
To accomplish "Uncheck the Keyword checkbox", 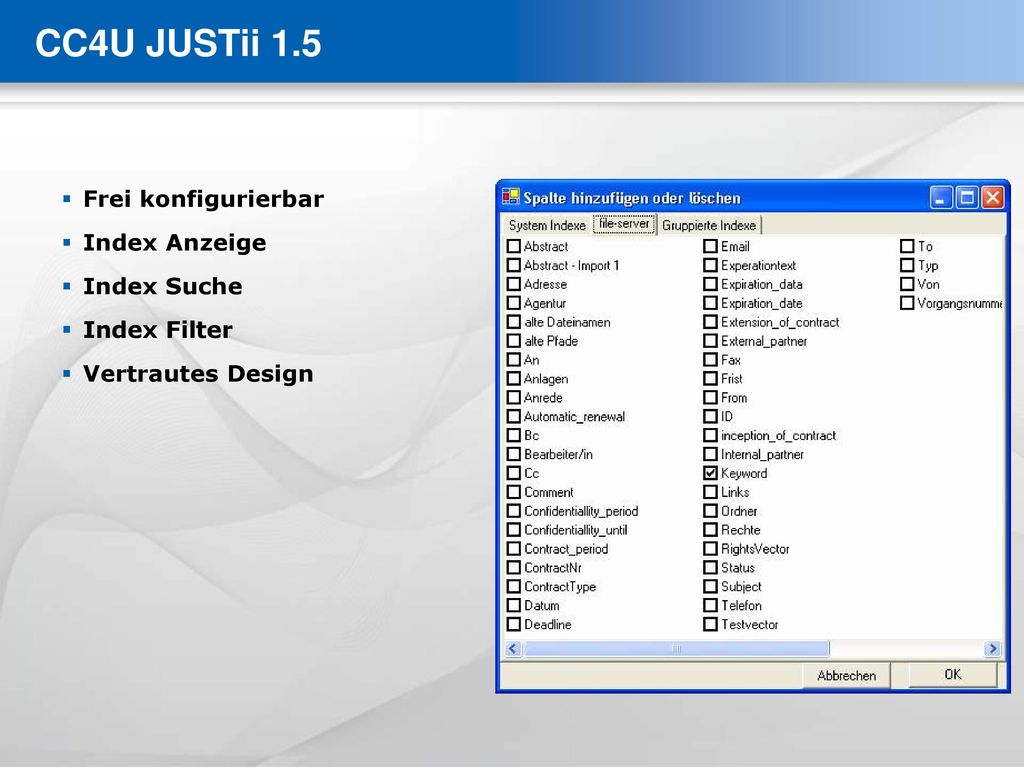I will pos(711,473).
